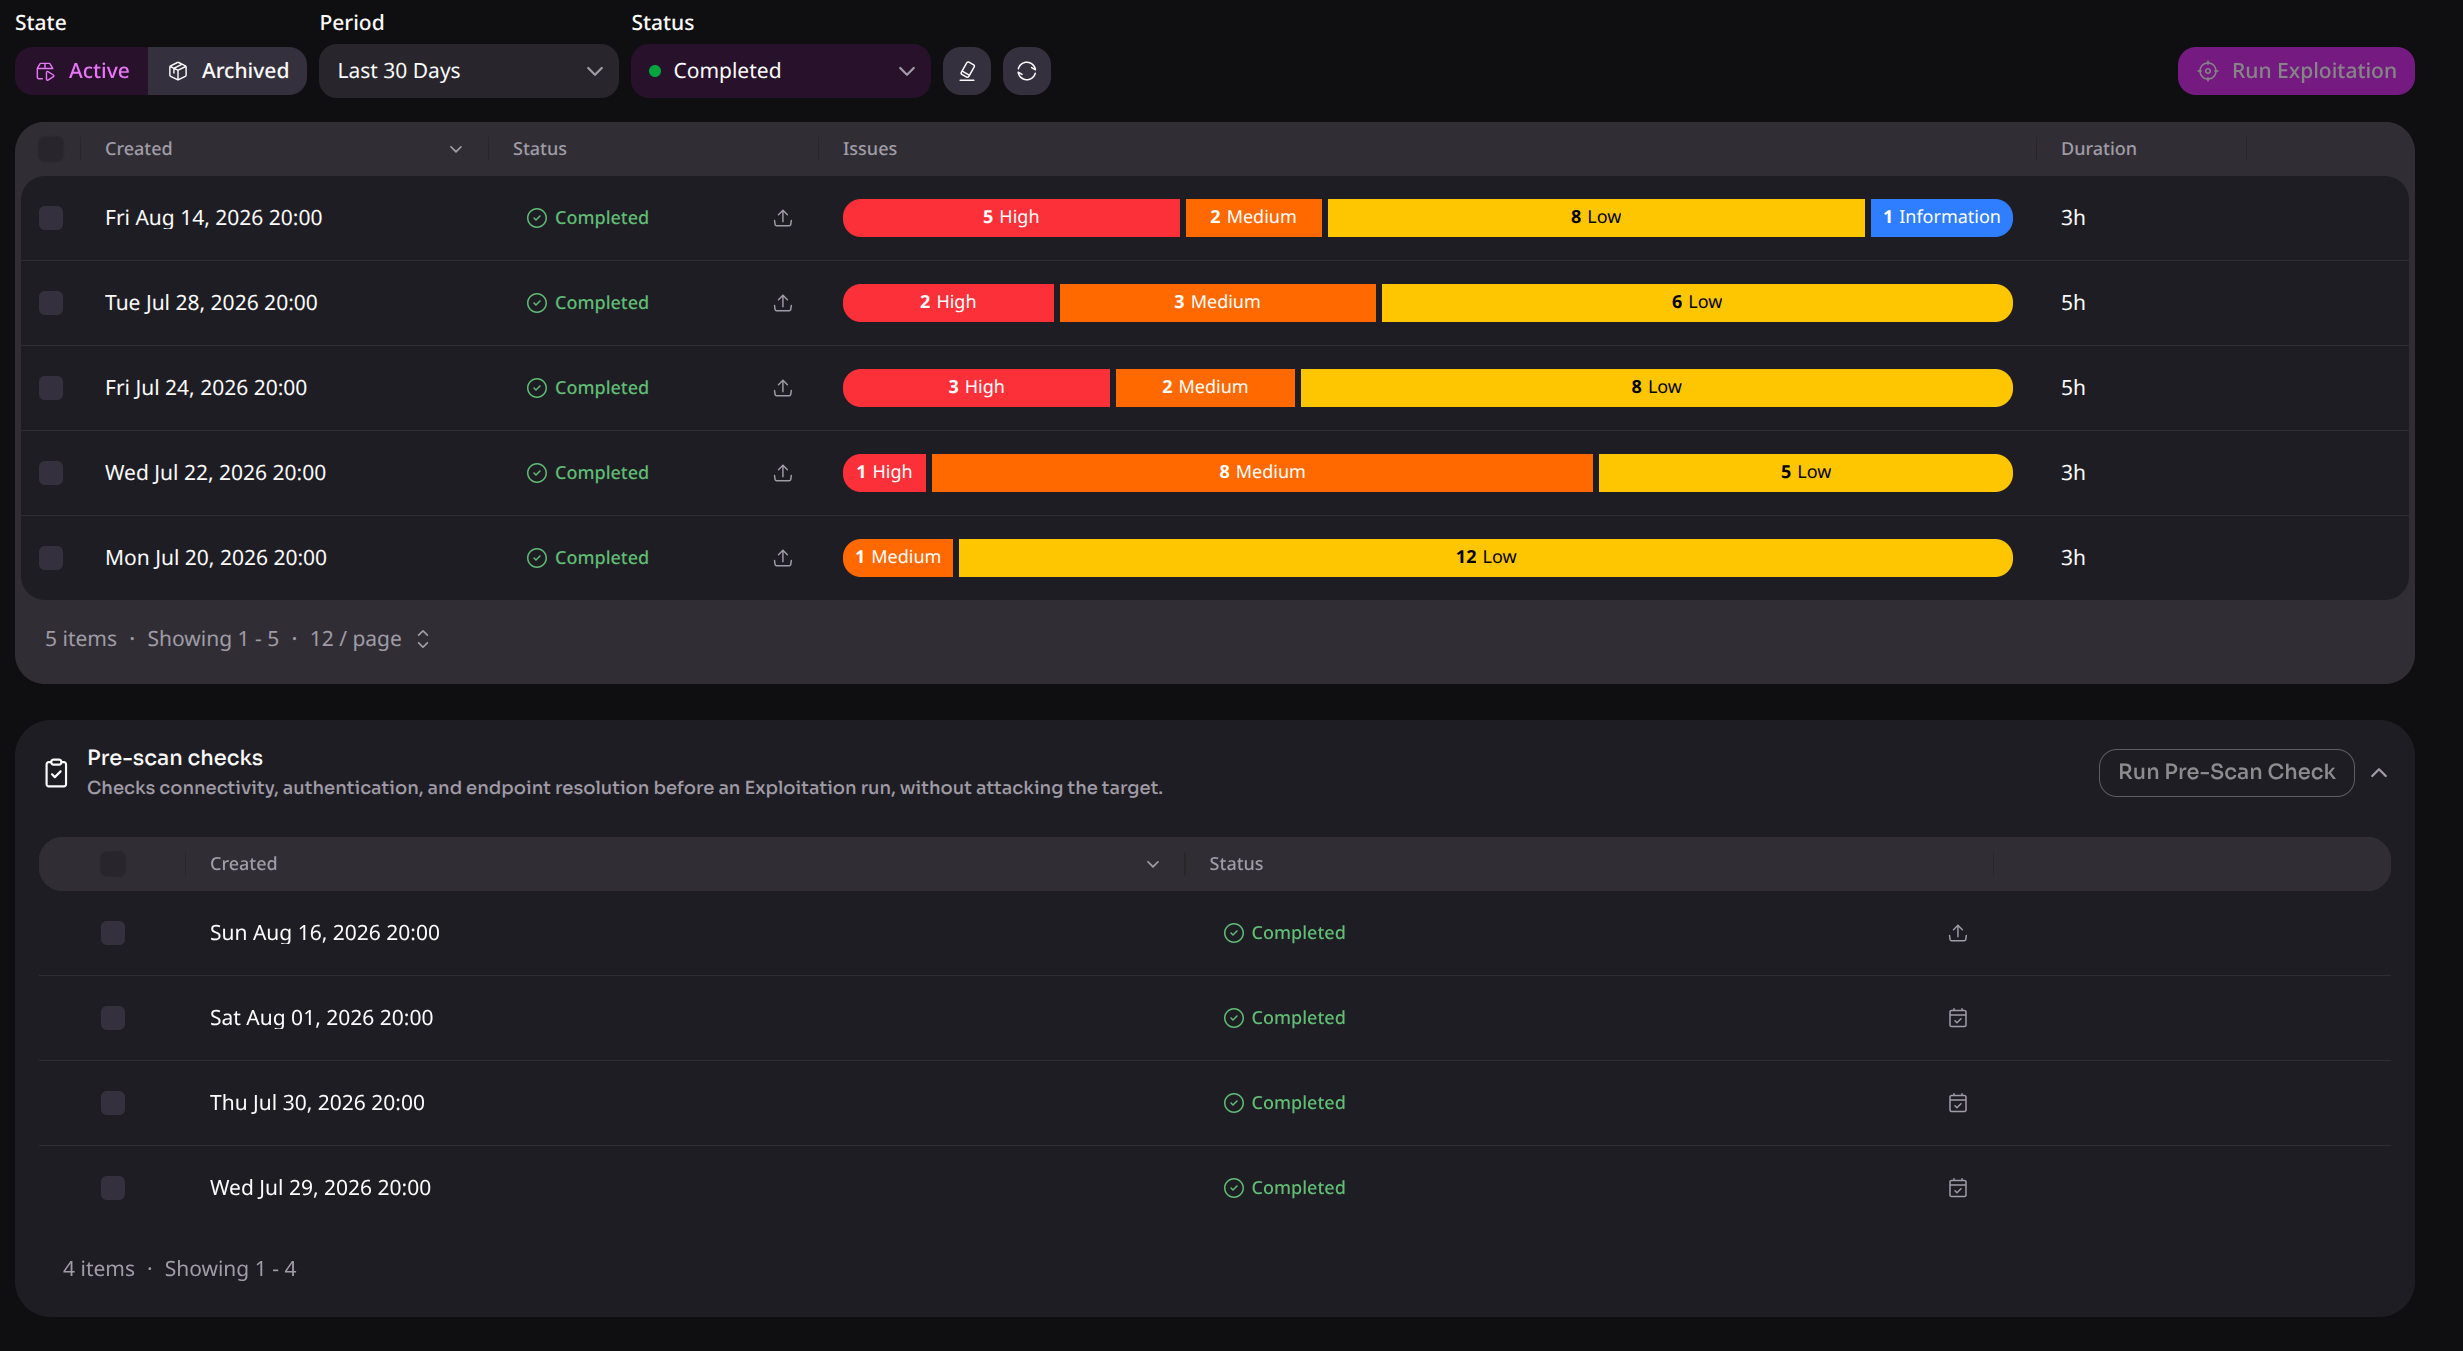Export the Tue Jul 28 exploitation run
Viewport: 2463px width, 1351px height.
783,303
